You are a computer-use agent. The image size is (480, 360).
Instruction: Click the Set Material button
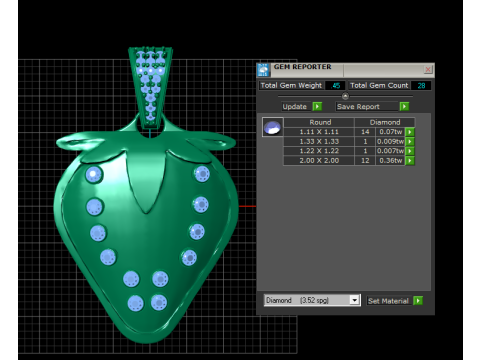(x=389, y=301)
